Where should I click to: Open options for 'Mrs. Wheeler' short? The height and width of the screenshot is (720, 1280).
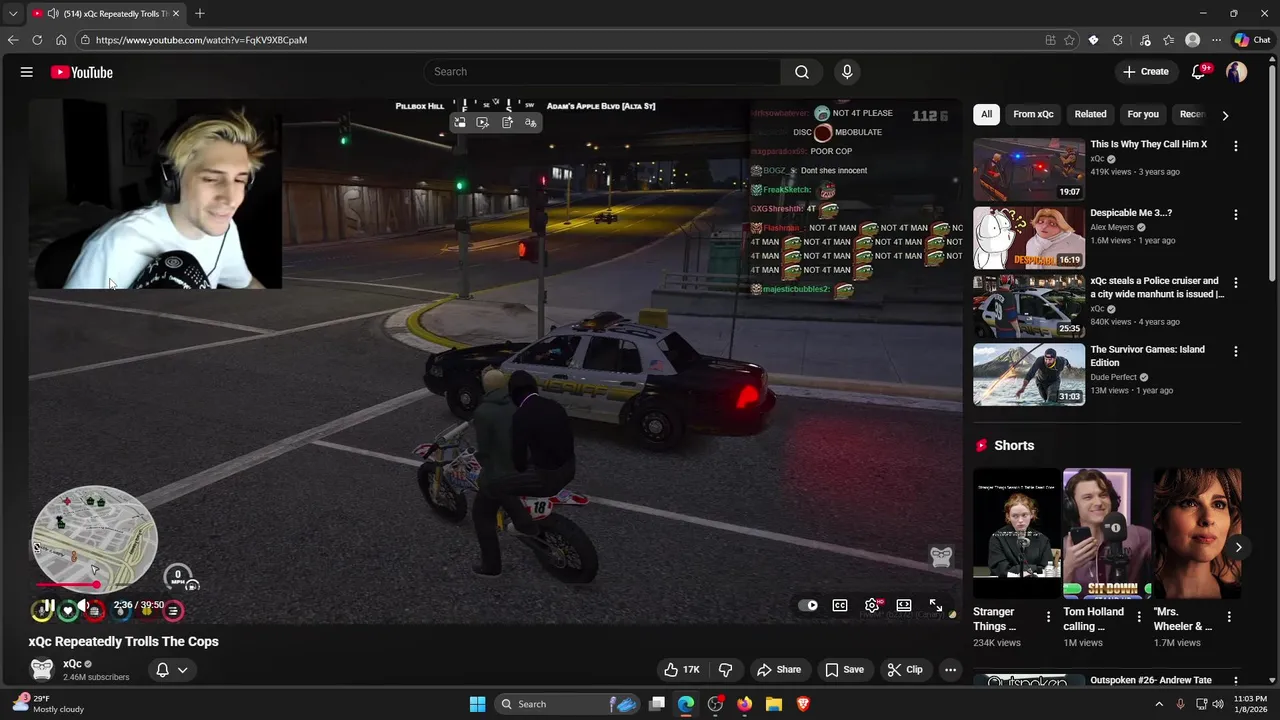pos(1229,617)
